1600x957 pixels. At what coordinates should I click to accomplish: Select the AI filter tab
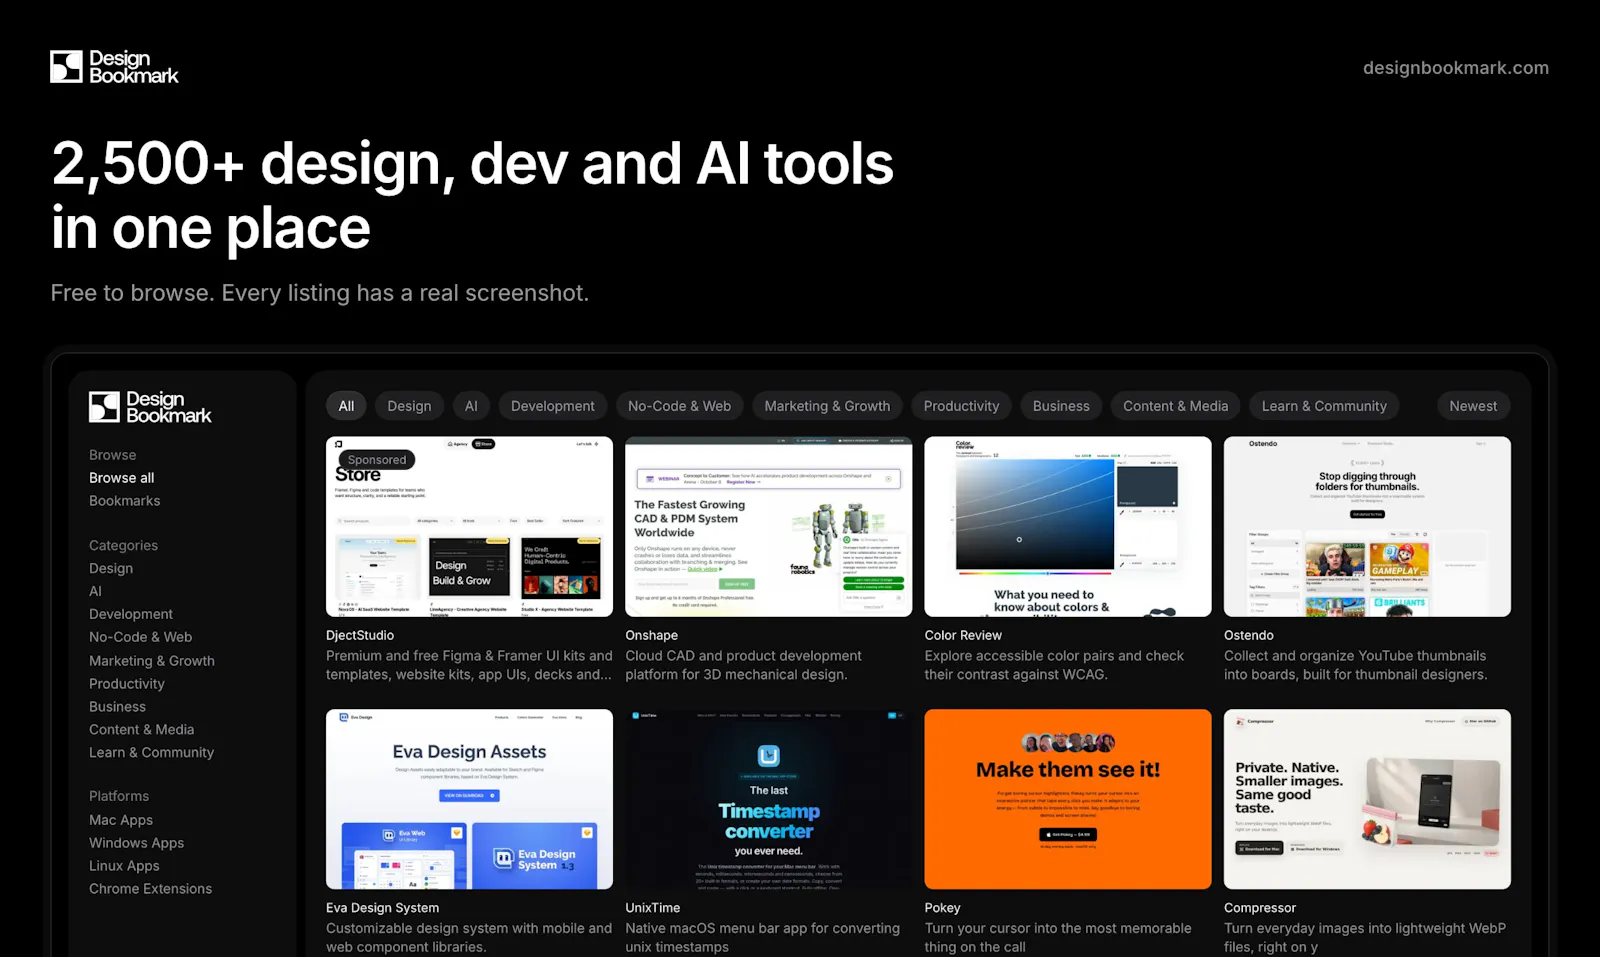click(471, 406)
